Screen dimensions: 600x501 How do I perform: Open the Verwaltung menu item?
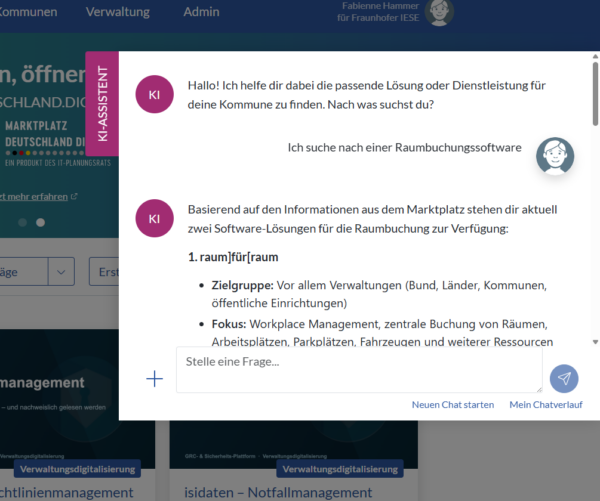118,12
